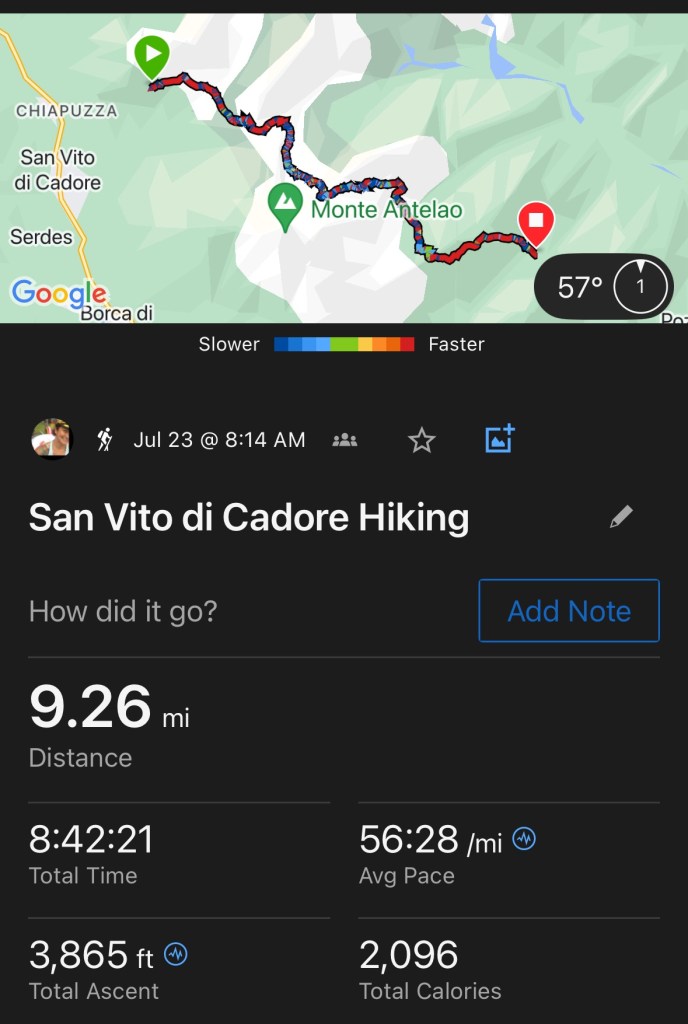Tap the Avg Pace info icon

(x=523, y=840)
